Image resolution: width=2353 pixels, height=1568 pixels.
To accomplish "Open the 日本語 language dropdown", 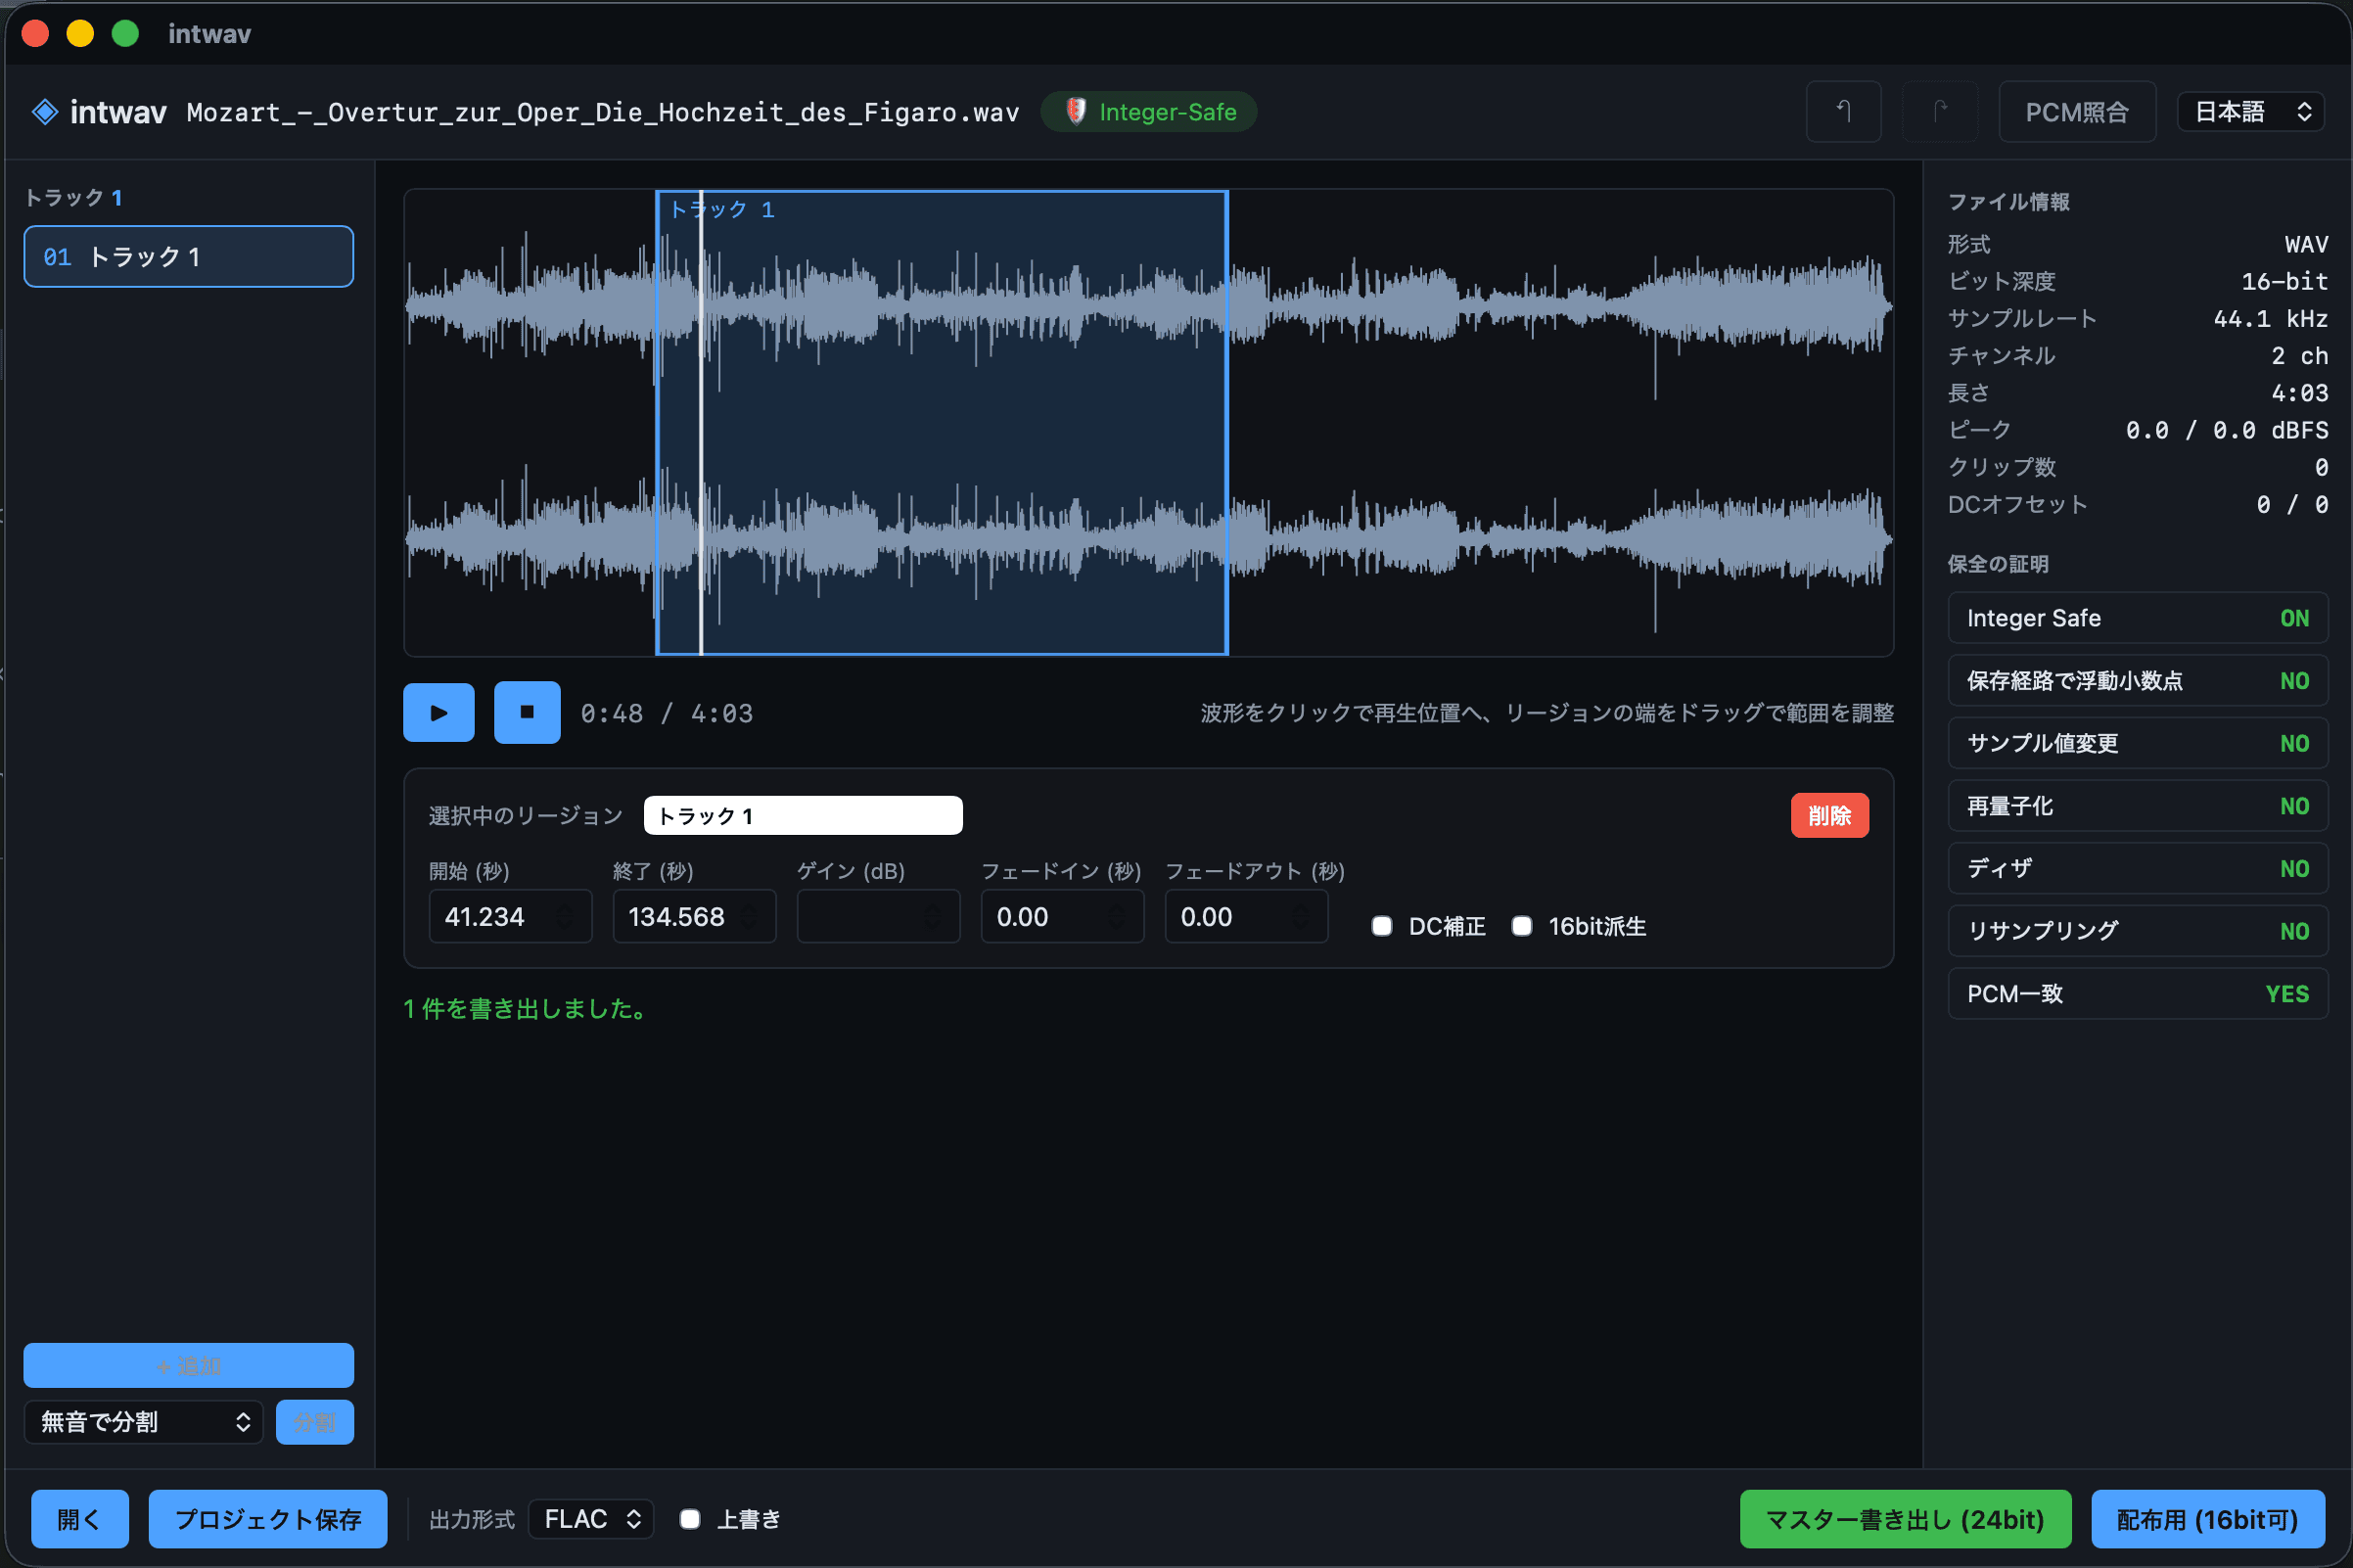I will coord(2250,111).
